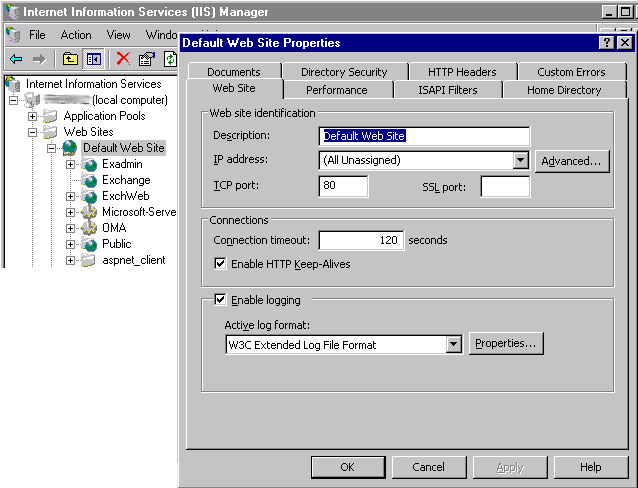The image size is (638, 488).
Task: Click the TCP port field
Action: click(343, 186)
